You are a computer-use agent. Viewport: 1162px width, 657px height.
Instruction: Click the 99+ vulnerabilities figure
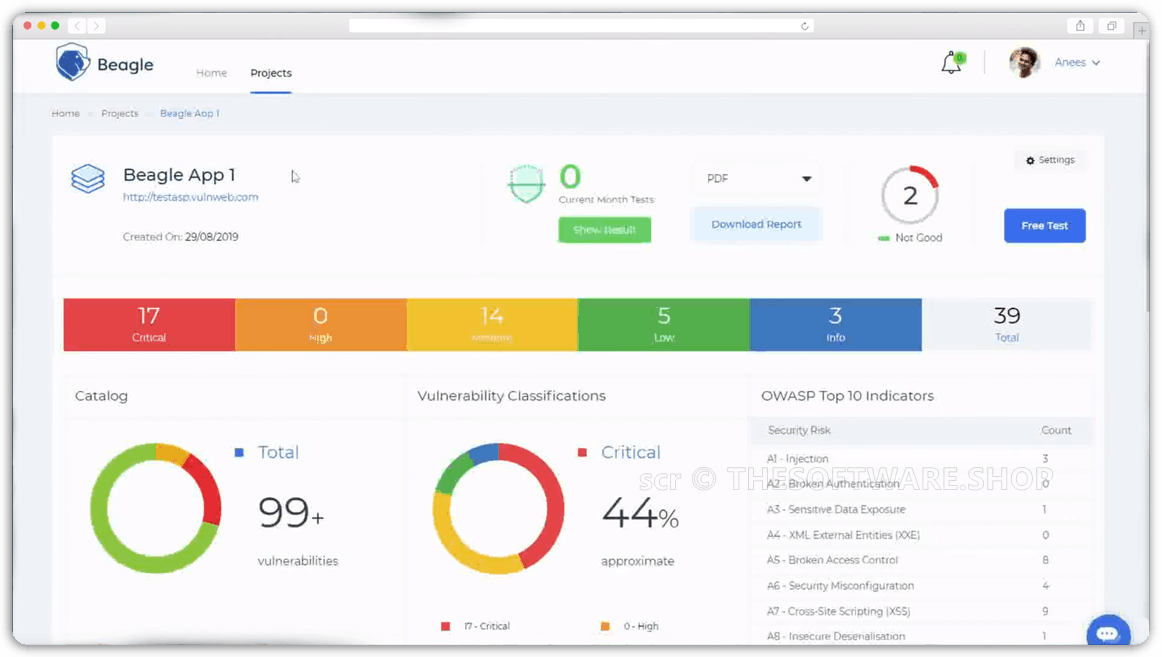click(x=291, y=513)
